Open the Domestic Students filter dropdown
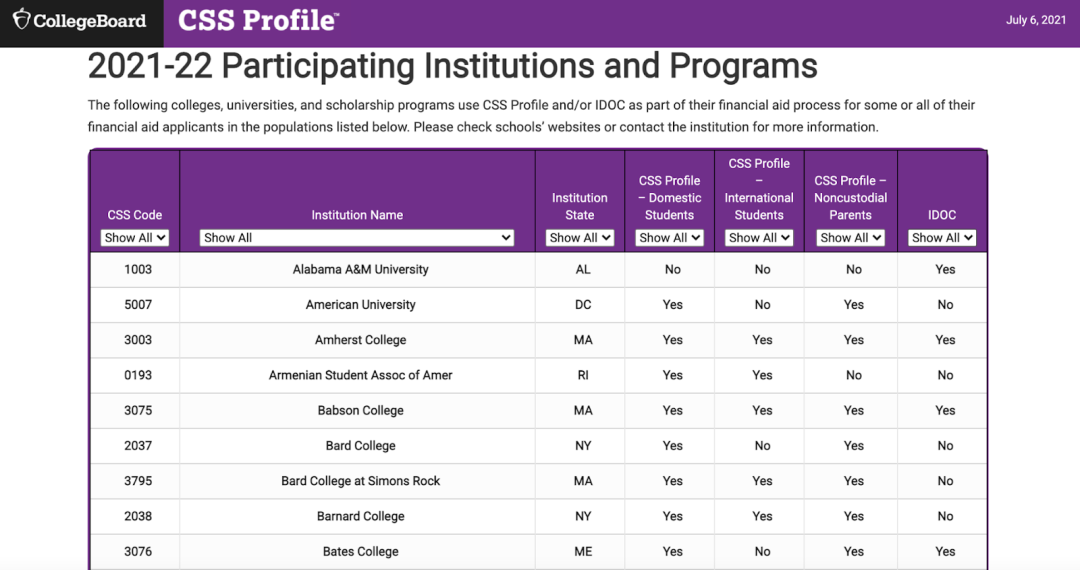The height and width of the screenshot is (570, 1080). click(670, 238)
